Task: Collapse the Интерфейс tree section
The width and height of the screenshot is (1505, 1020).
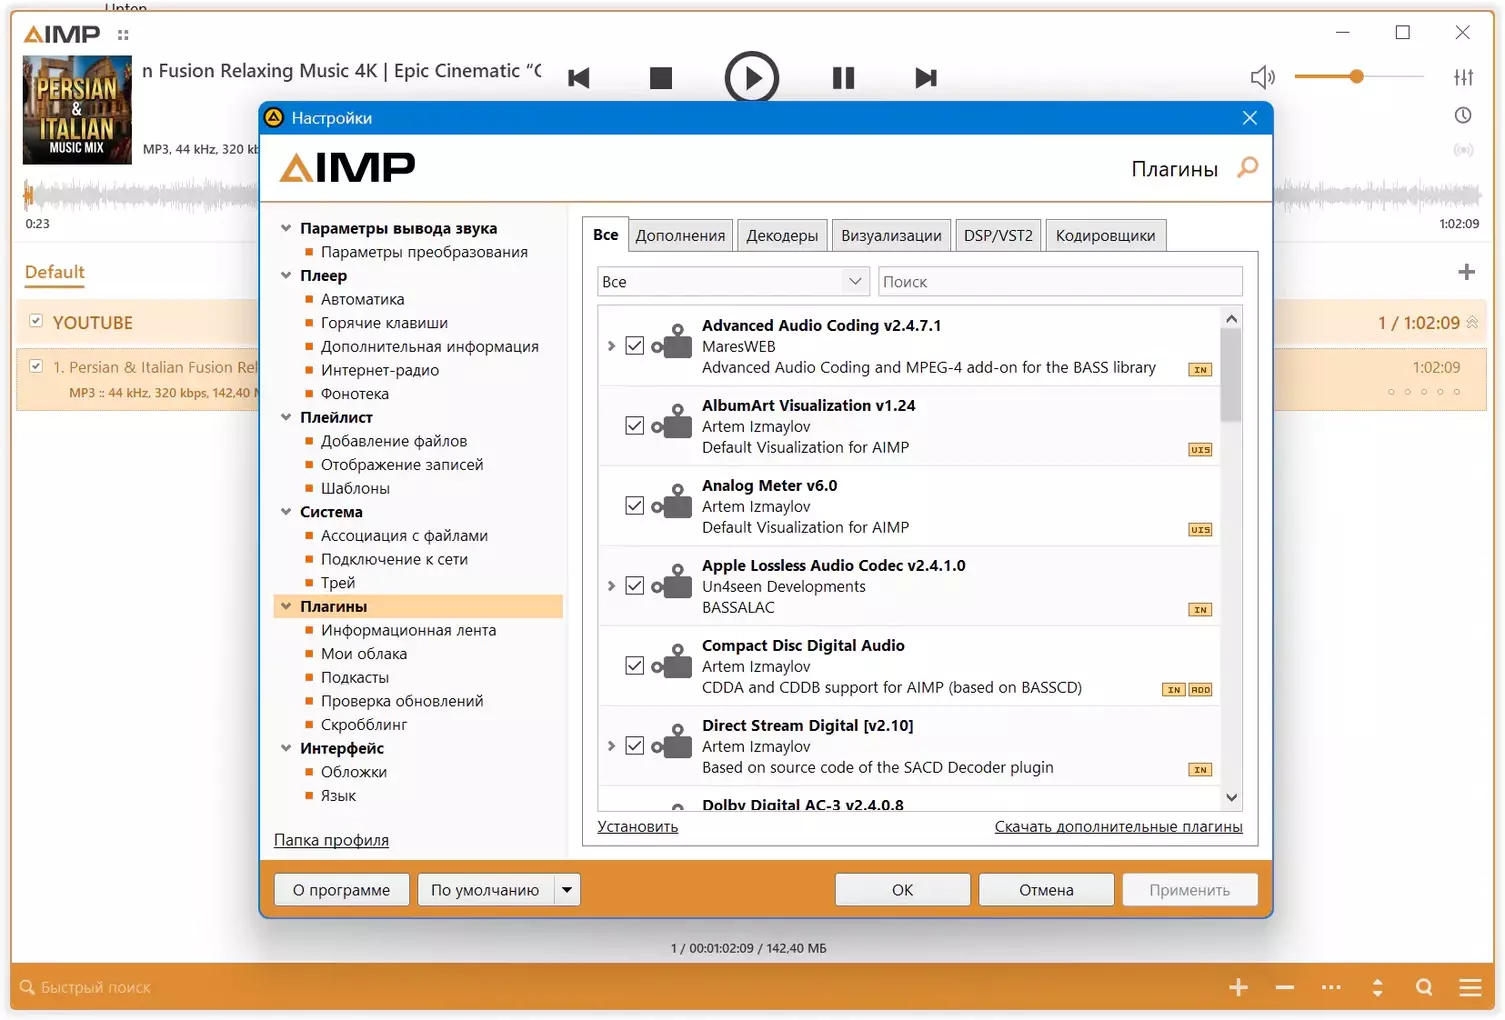Action: click(286, 749)
